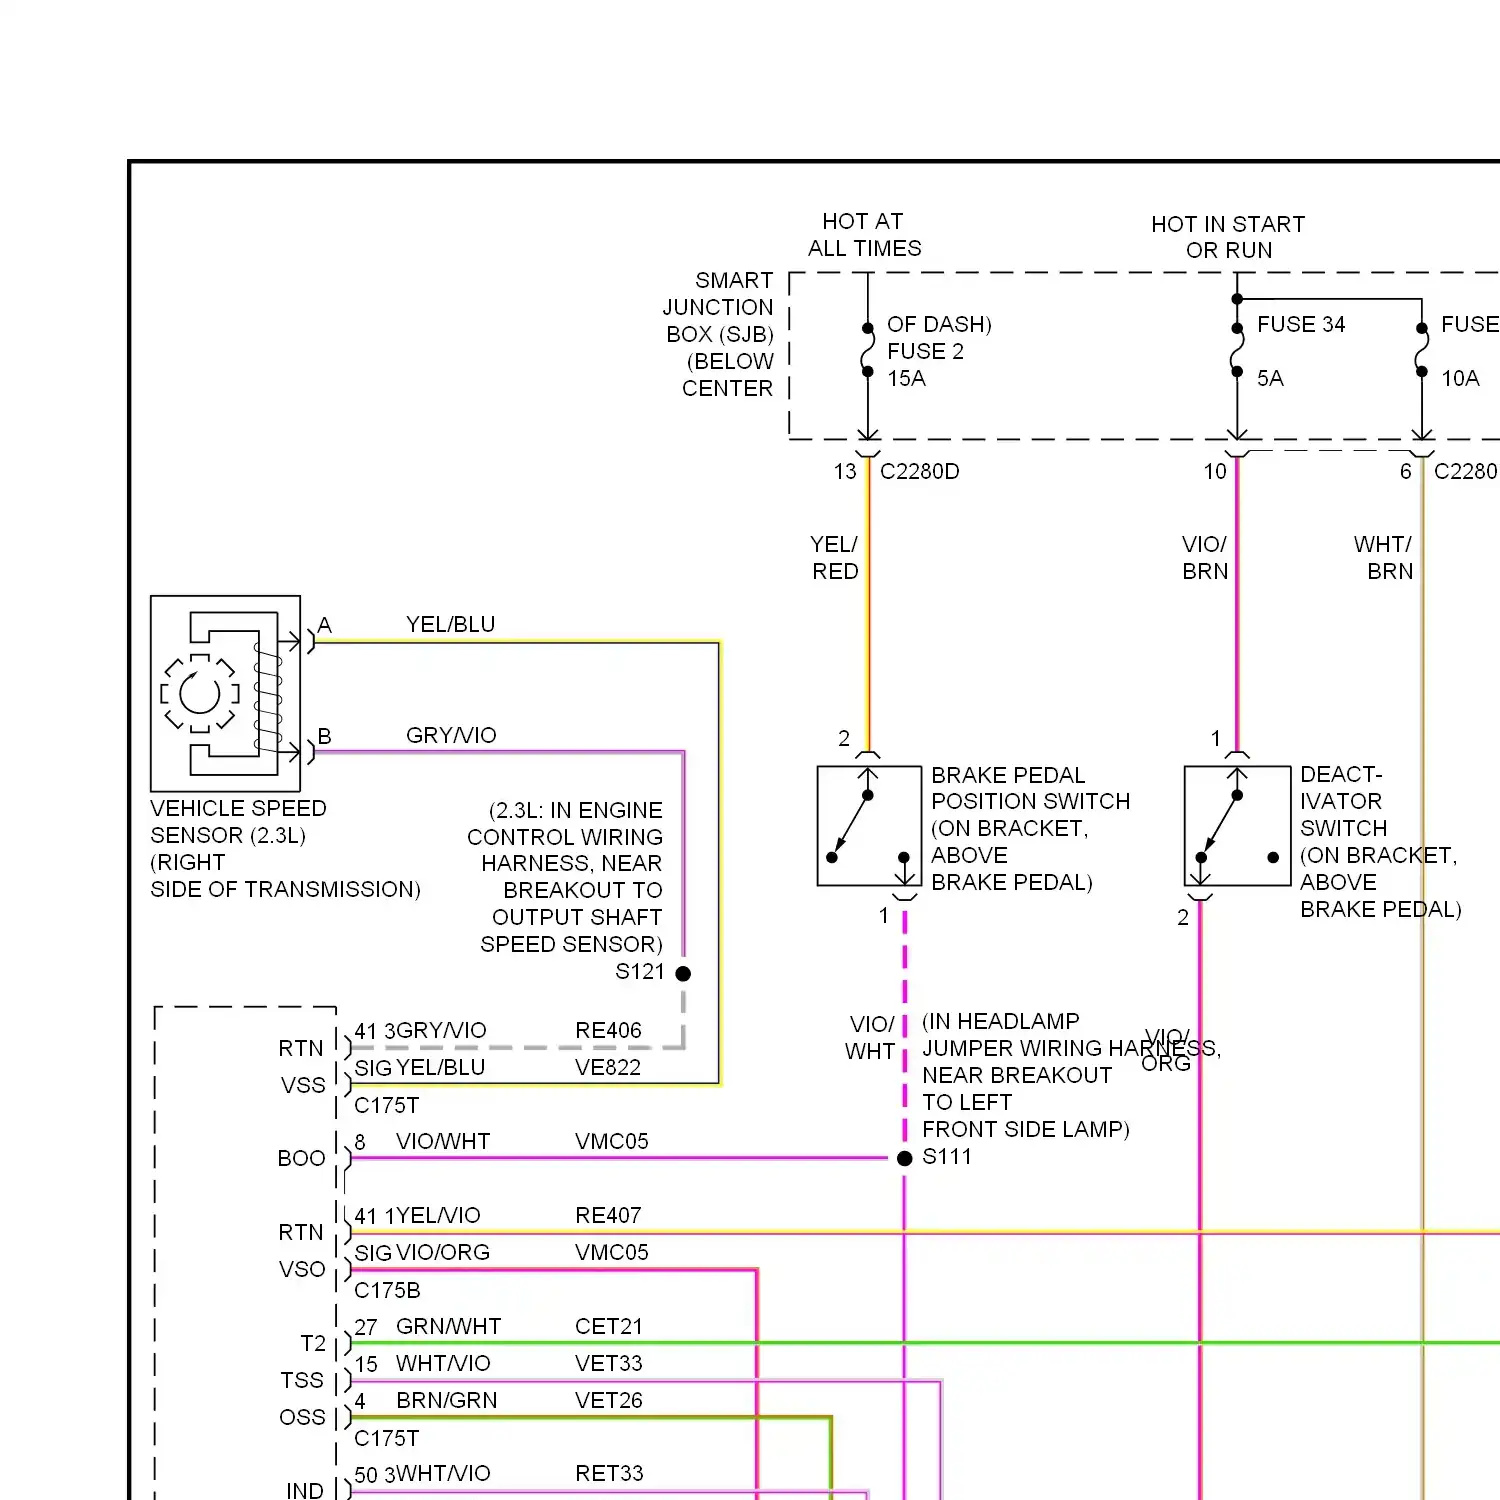Click the 10A fuse symbol
The image size is (1500, 1500).
coord(1421,350)
